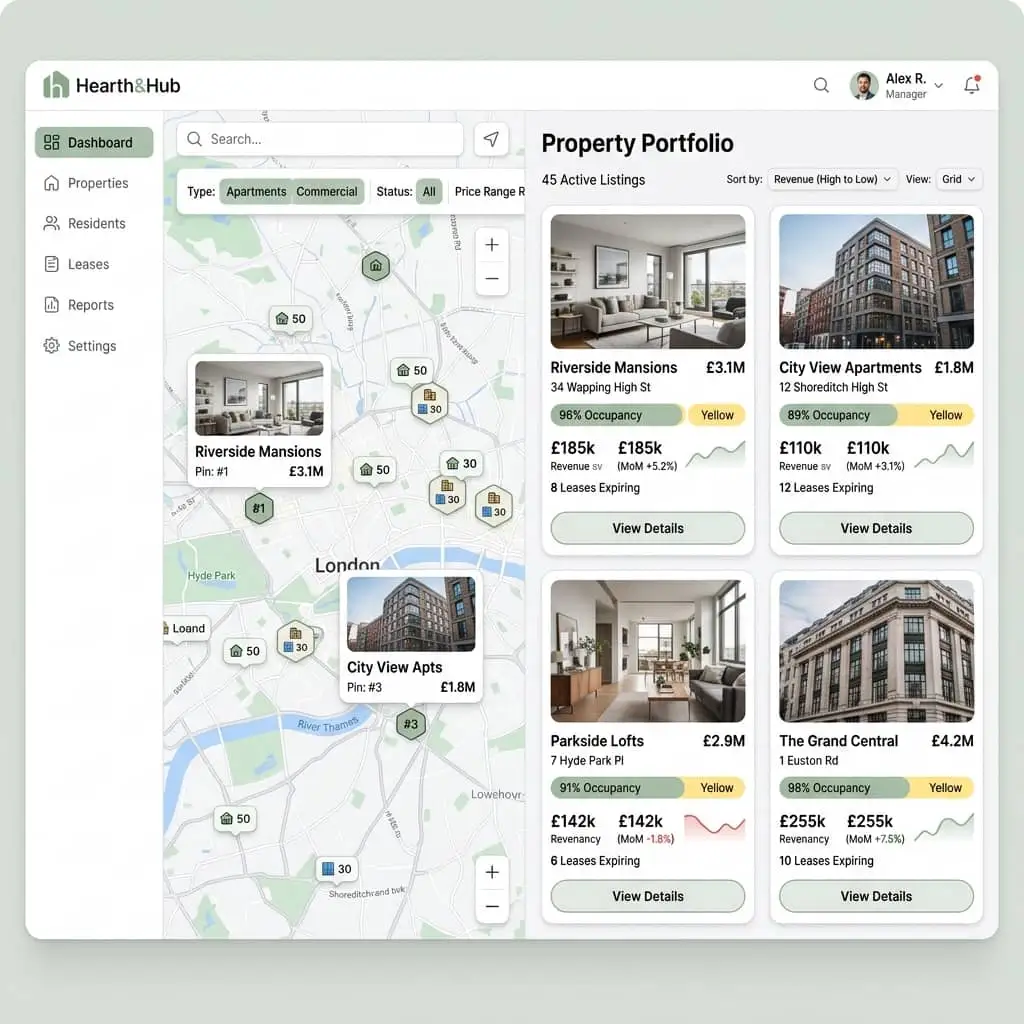Image resolution: width=1024 pixels, height=1024 pixels.
Task: Click "6 Leases Expiring" text
Action: pyautogui.click(x=595, y=861)
